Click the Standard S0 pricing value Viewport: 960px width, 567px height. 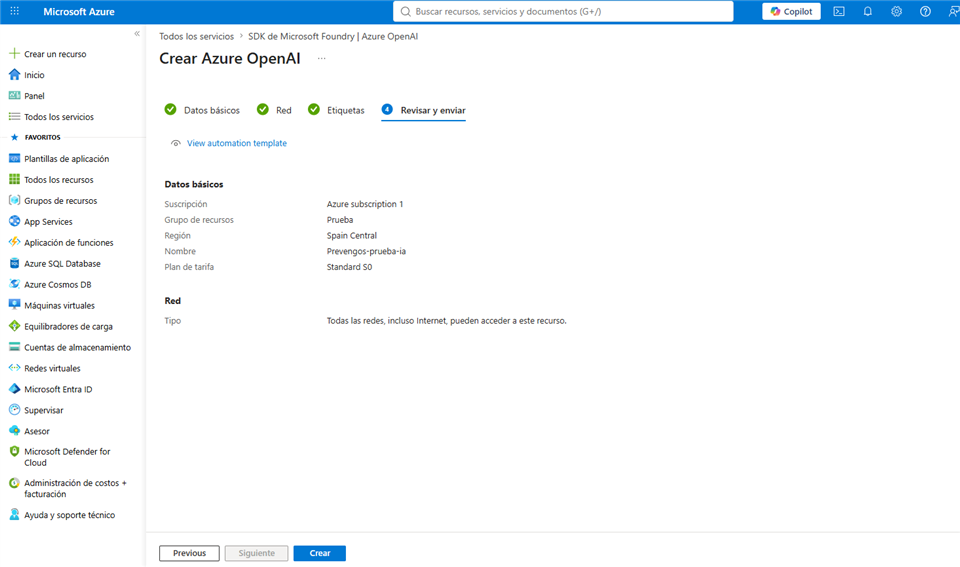pos(349,267)
